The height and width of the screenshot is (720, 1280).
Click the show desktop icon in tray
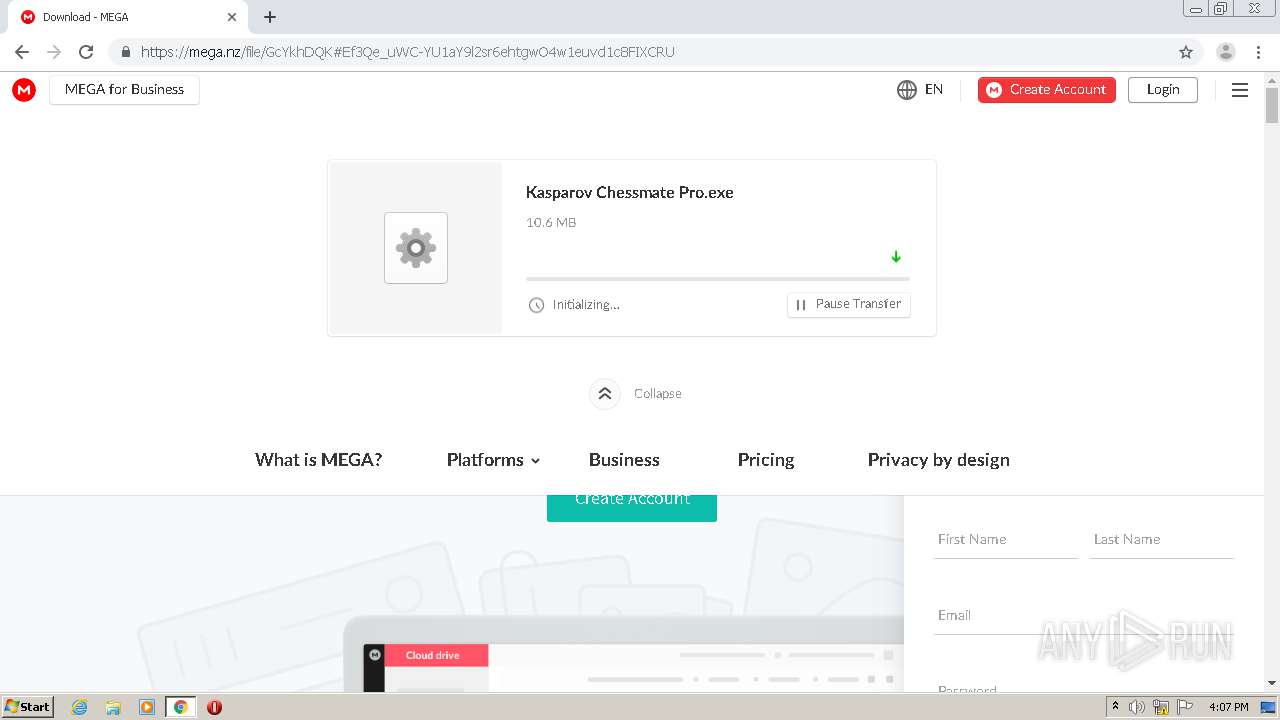1269,707
